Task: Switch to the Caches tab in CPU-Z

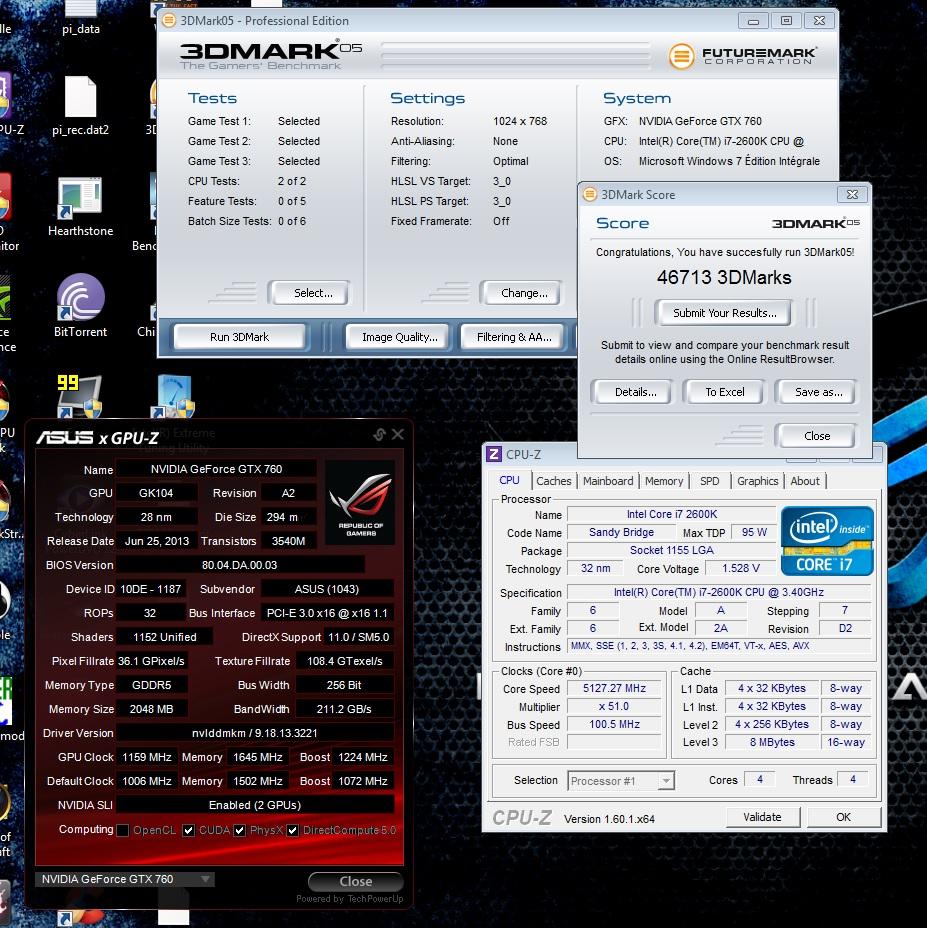Action: pyautogui.click(x=553, y=481)
